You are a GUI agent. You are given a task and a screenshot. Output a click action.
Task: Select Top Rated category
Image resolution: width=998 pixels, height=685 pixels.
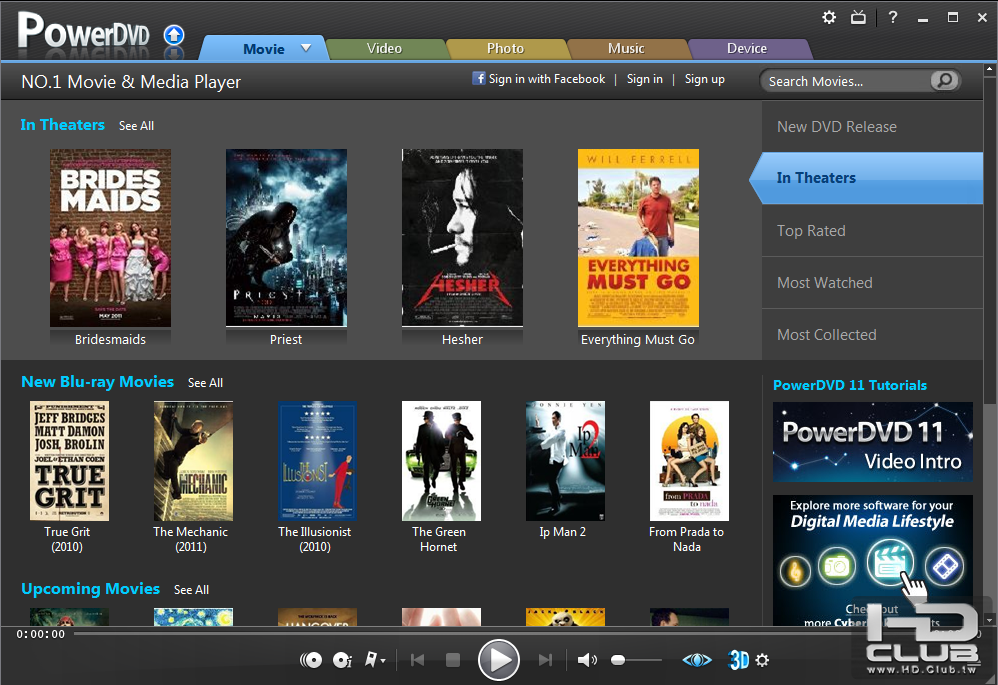click(x=873, y=231)
